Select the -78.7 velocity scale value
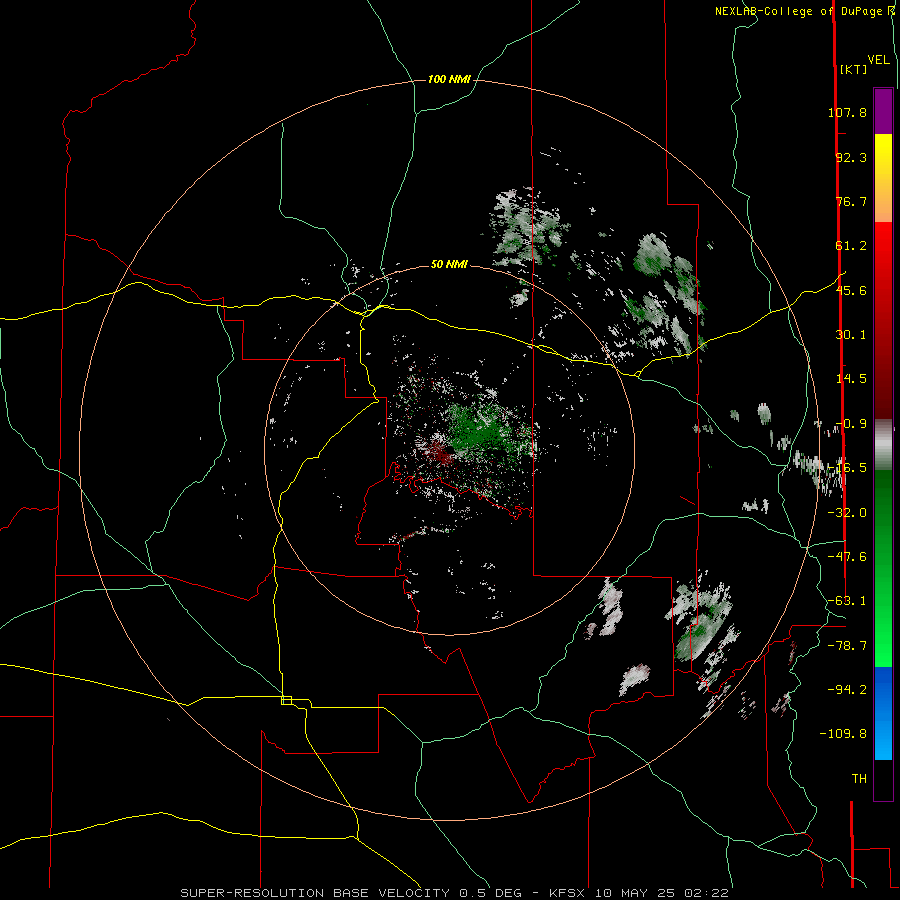 pos(847,646)
